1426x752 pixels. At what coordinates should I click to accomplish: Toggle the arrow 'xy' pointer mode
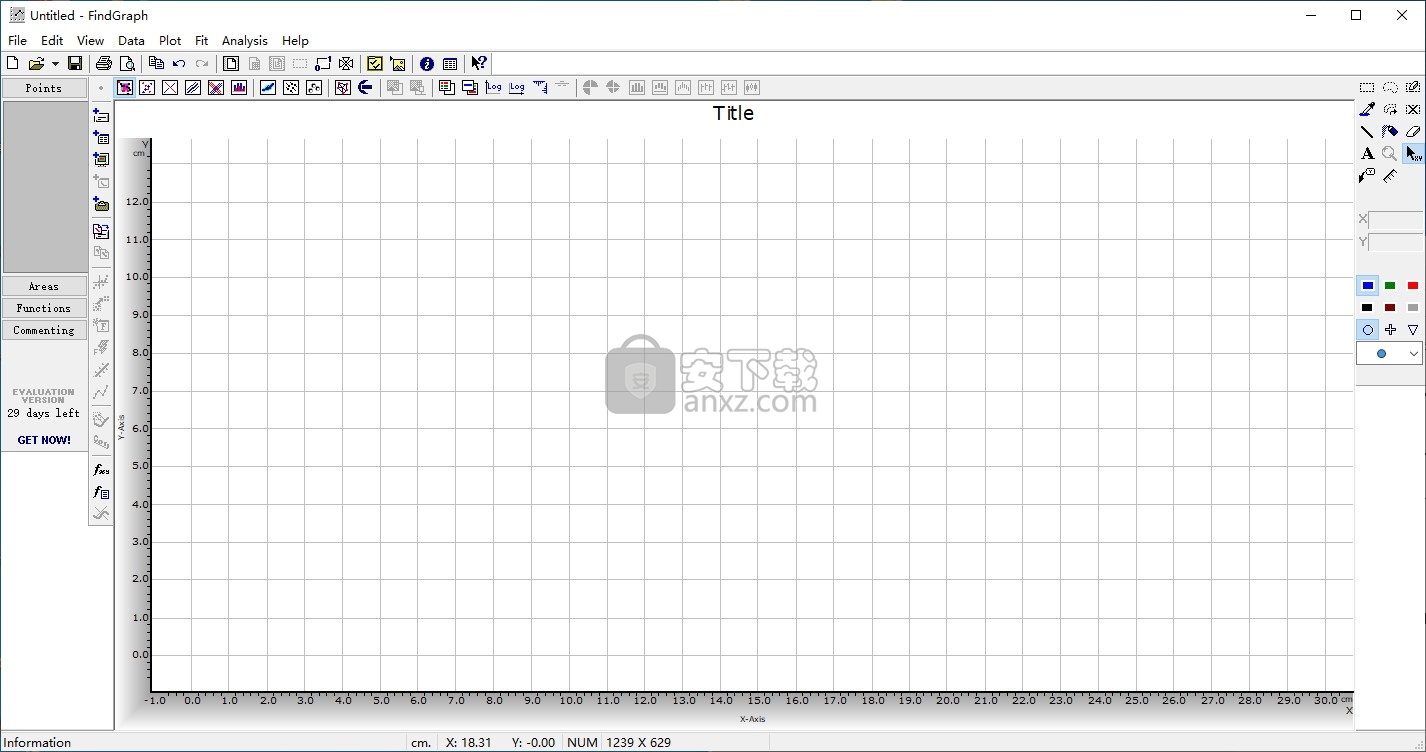pyautogui.click(x=1413, y=153)
